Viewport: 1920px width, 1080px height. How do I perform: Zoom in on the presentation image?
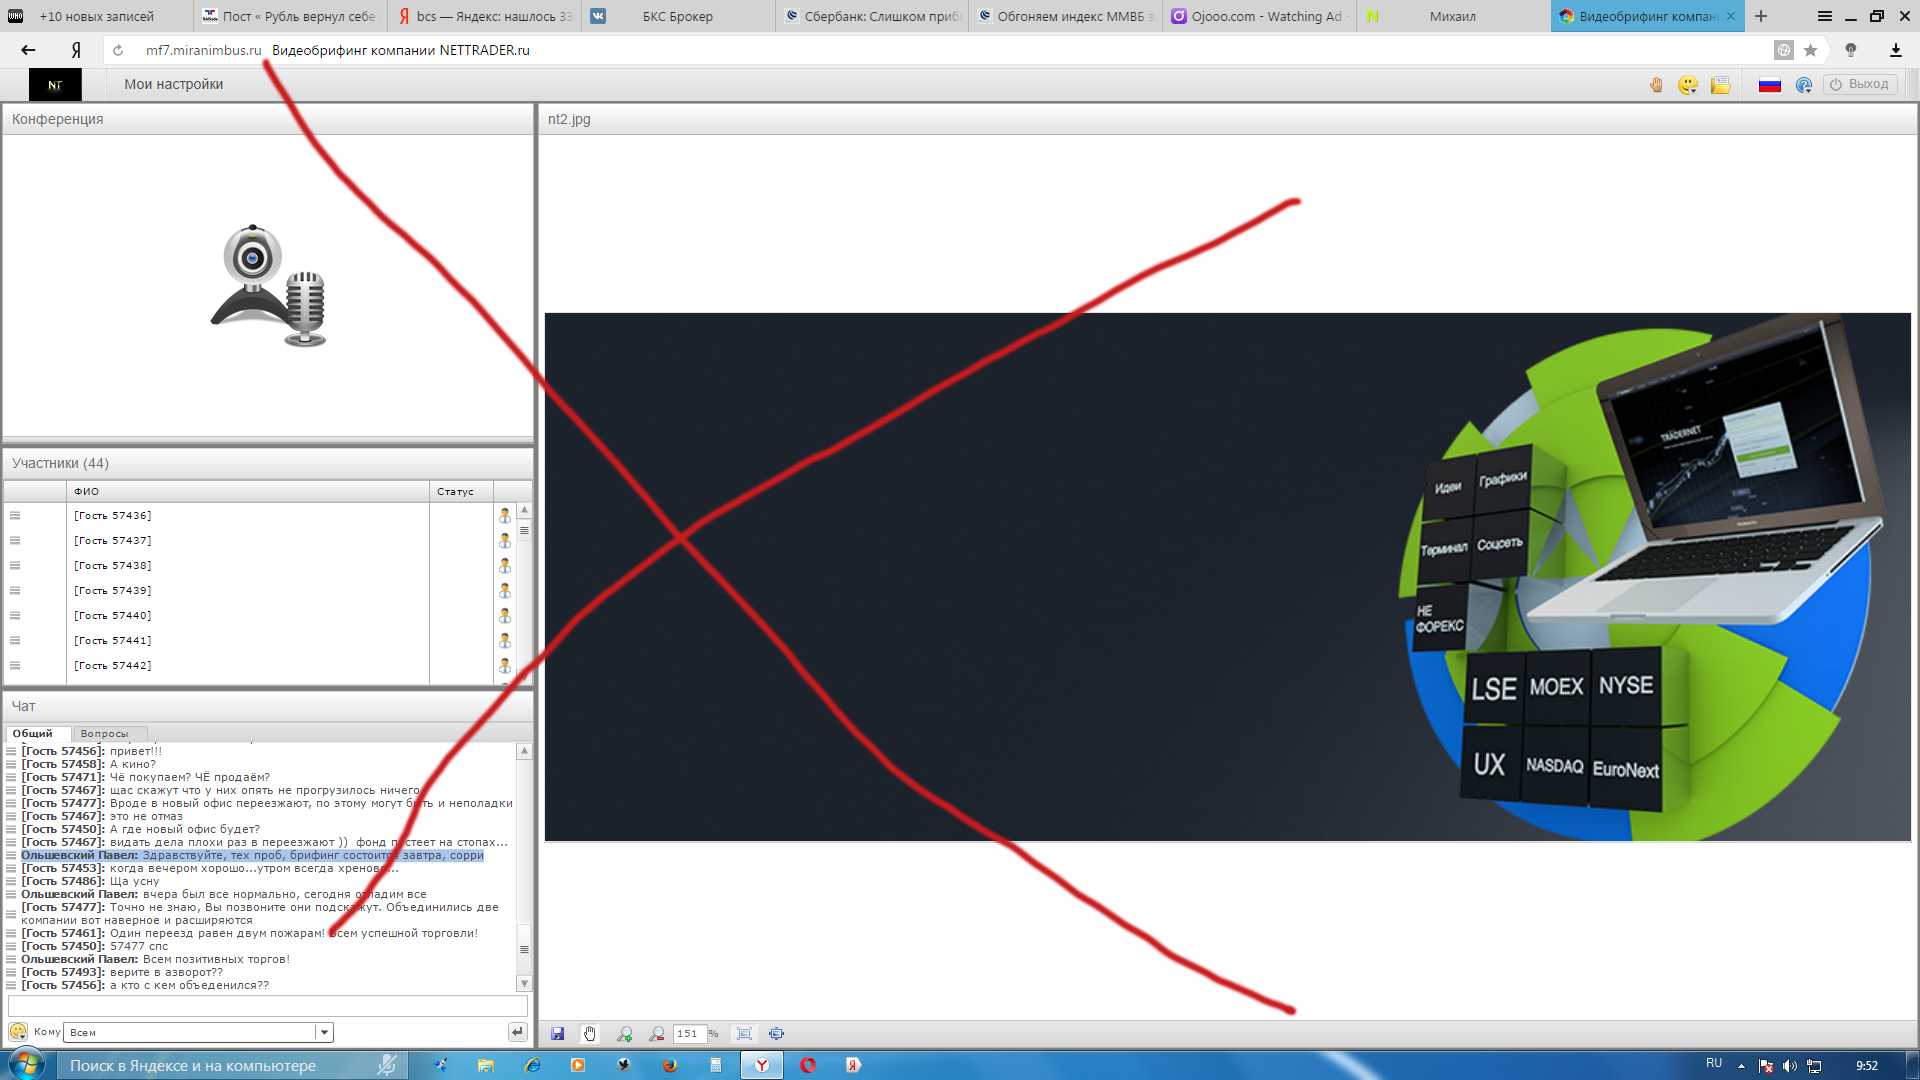pos(625,1033)
